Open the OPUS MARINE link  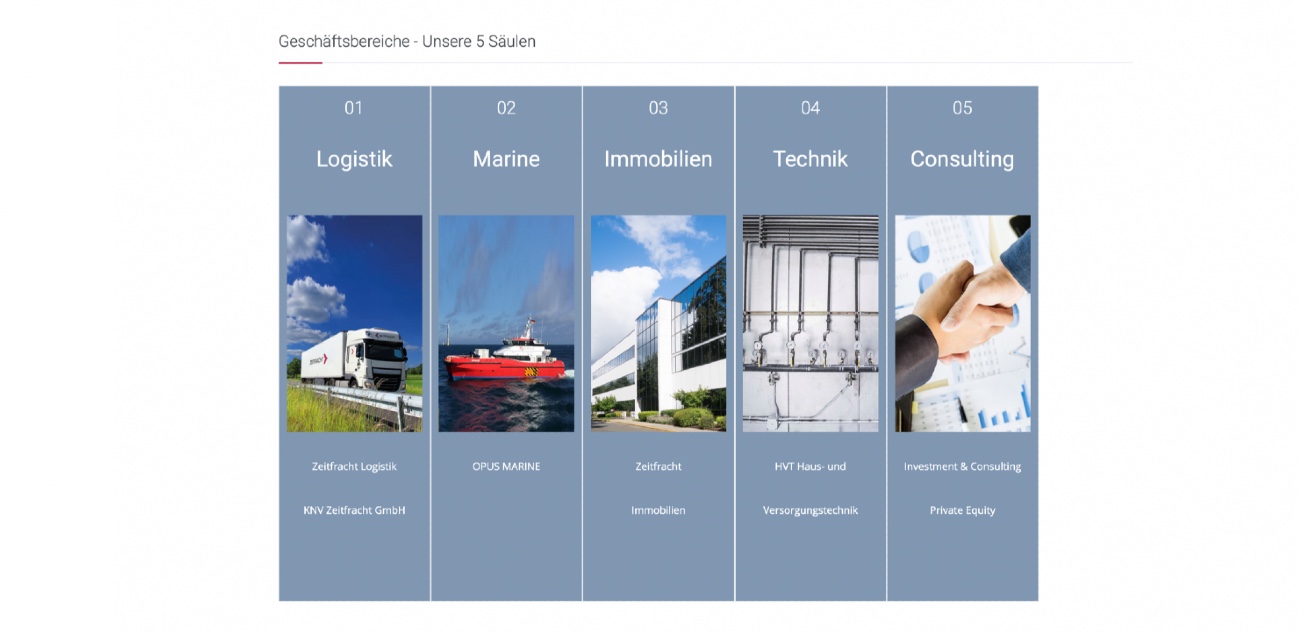point(506,466)
